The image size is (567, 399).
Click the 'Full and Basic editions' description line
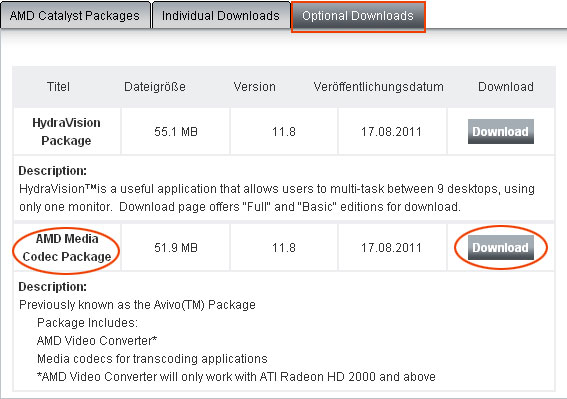pos(240,207)
